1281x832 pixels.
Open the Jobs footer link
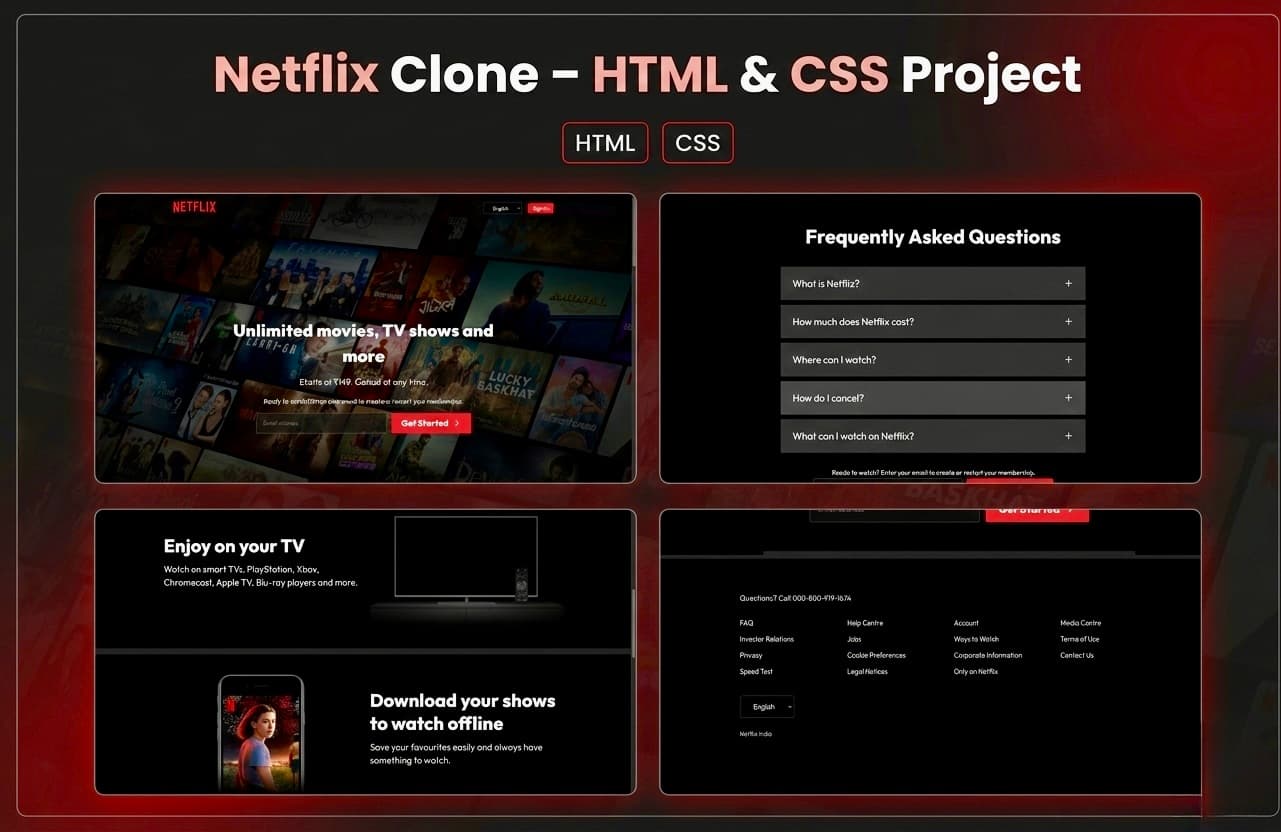[854, 639]
